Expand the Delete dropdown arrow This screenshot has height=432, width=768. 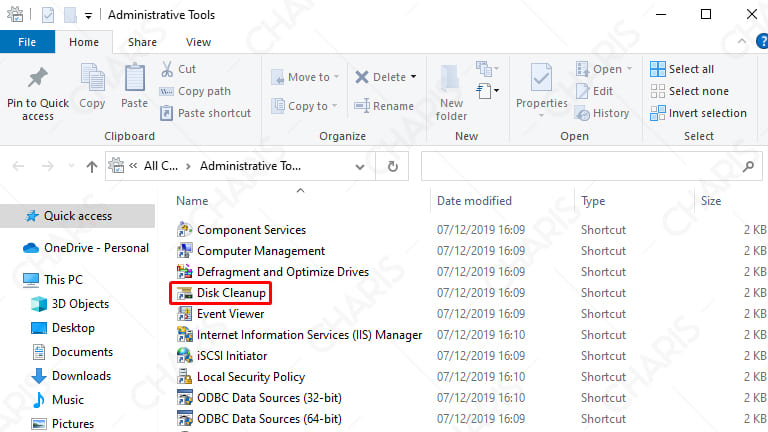tap(413, 77)
